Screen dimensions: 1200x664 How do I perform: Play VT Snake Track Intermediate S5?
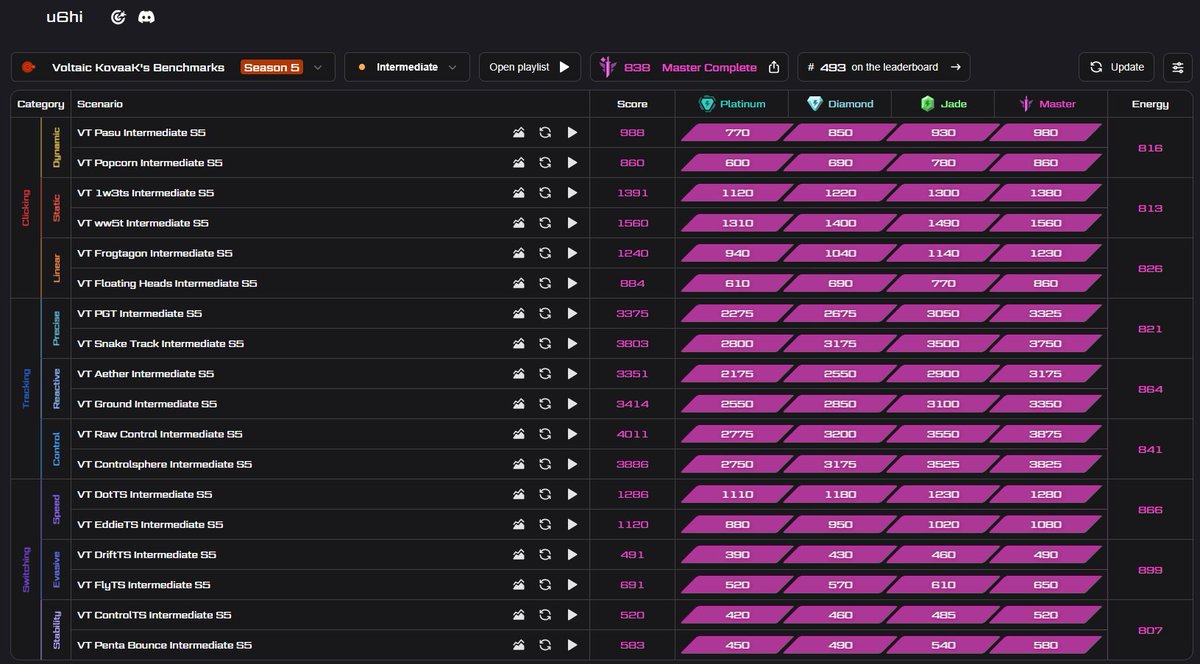pos(572,343)
